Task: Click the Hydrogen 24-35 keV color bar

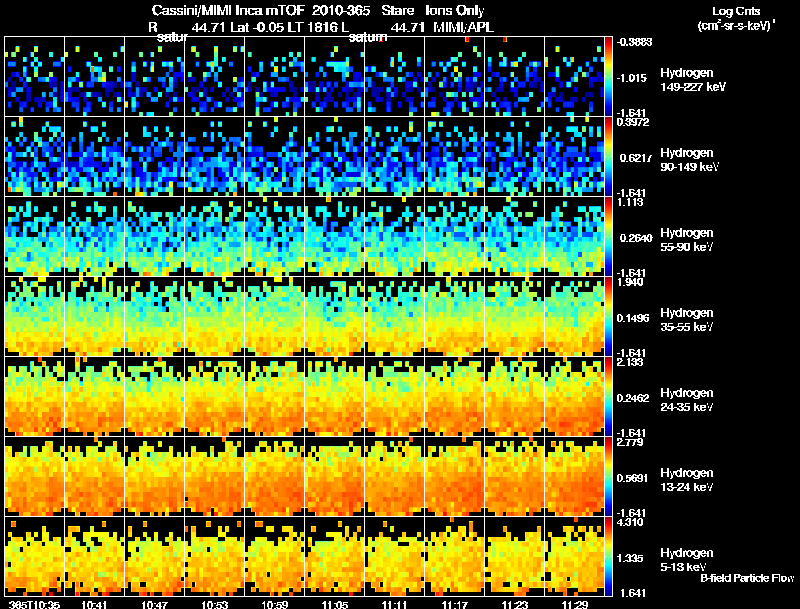Action: [608, 397]
